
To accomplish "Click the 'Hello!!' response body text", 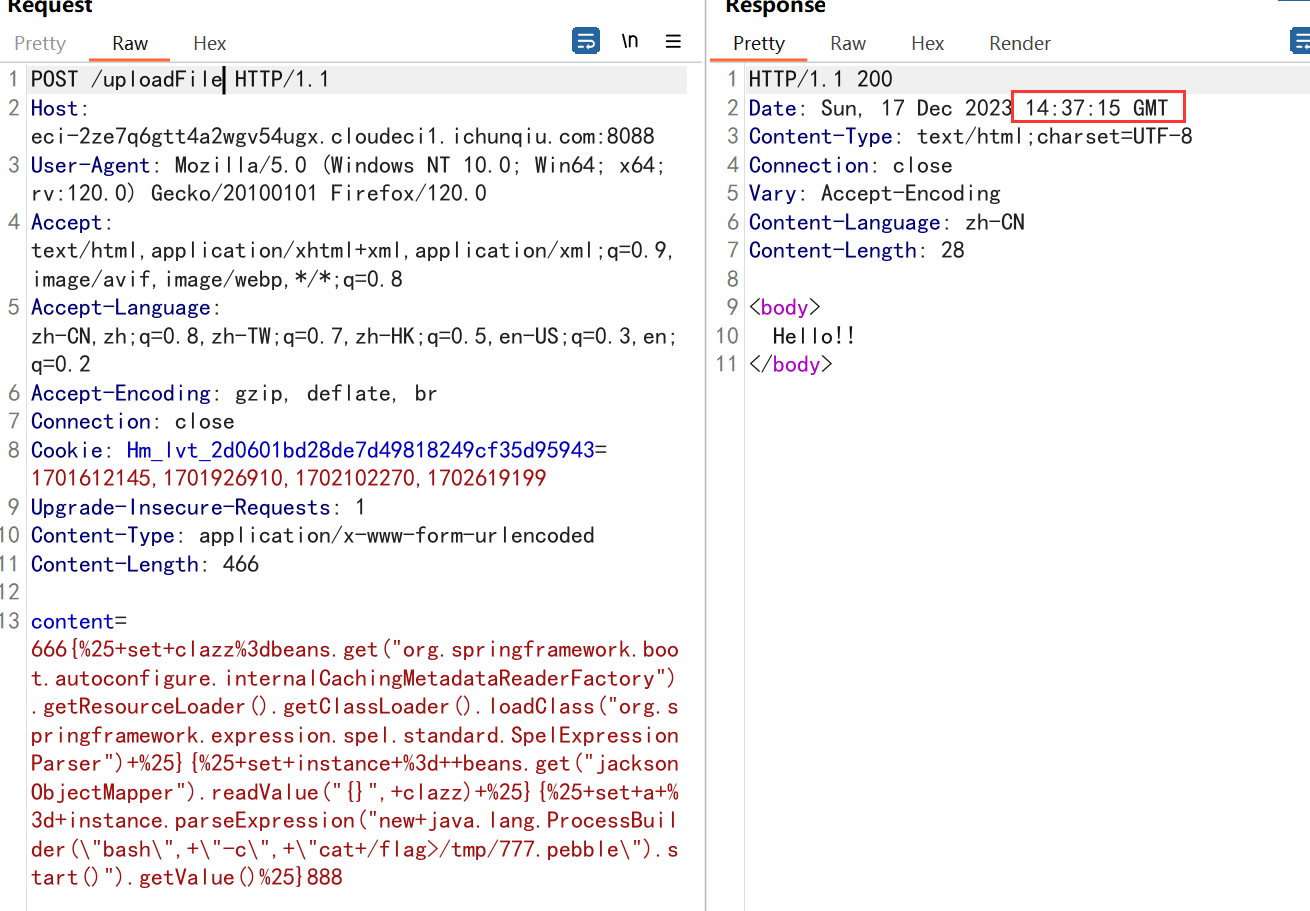I will click(815, 336).
